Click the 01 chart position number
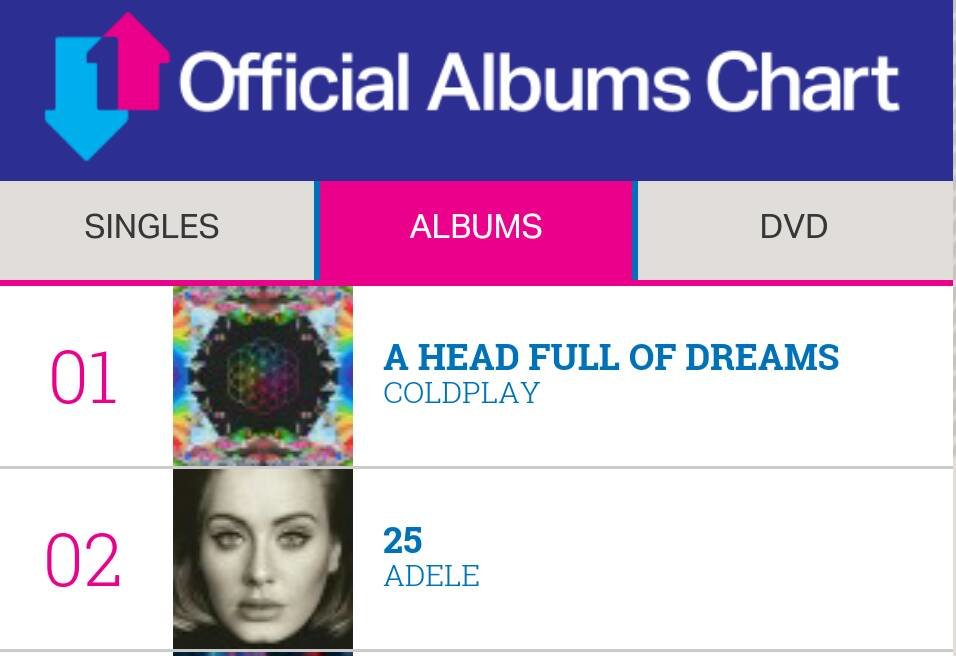Image resolution: width=956 pixels, height=656 pixels. point(83,377)
